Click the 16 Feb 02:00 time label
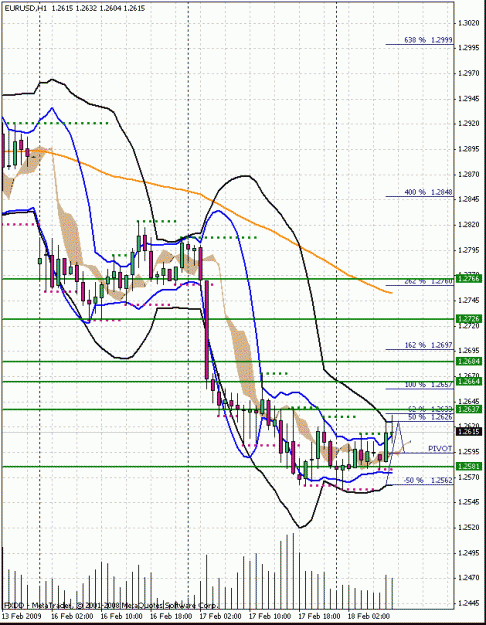Viewport: 486px width, 625px height. (x=72, y=617)
